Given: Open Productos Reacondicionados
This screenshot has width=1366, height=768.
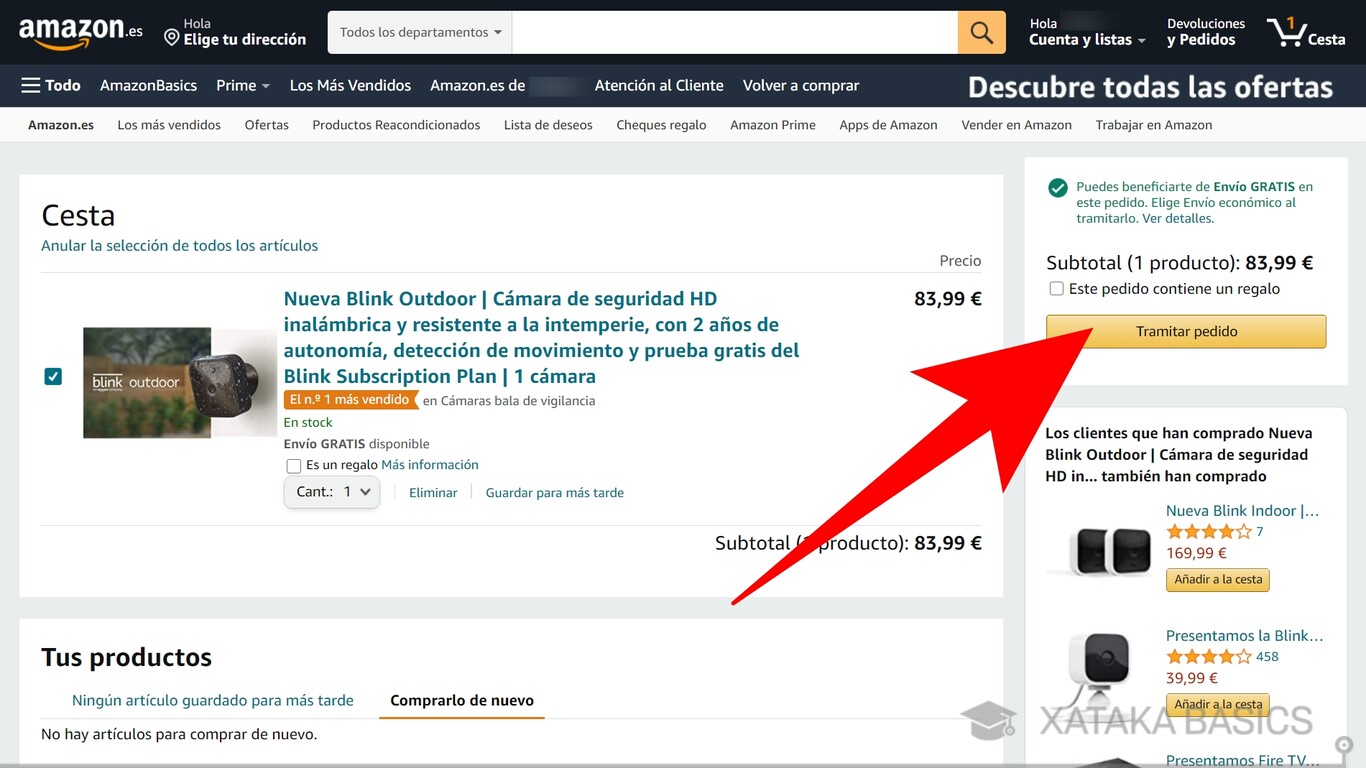Looking at the screenshot, I should [x=396, y=125].
